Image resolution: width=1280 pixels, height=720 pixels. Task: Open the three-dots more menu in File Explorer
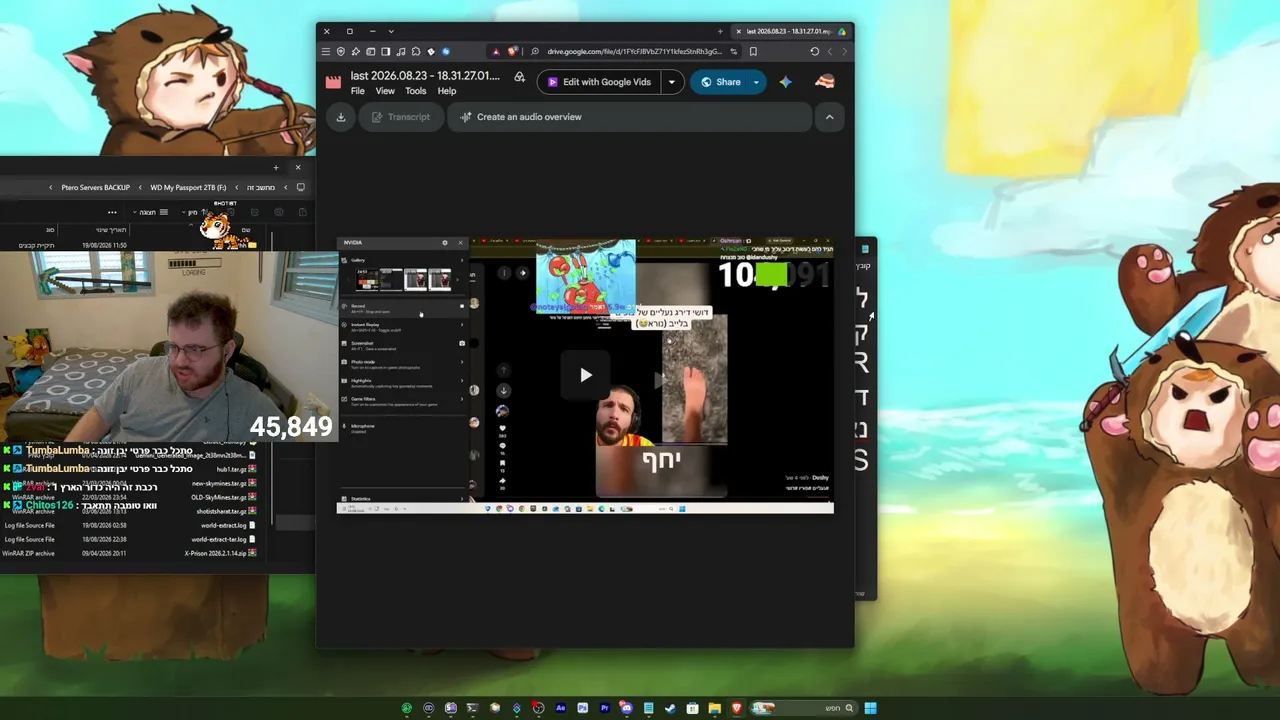pyautogui.click(x=112, y=212)
